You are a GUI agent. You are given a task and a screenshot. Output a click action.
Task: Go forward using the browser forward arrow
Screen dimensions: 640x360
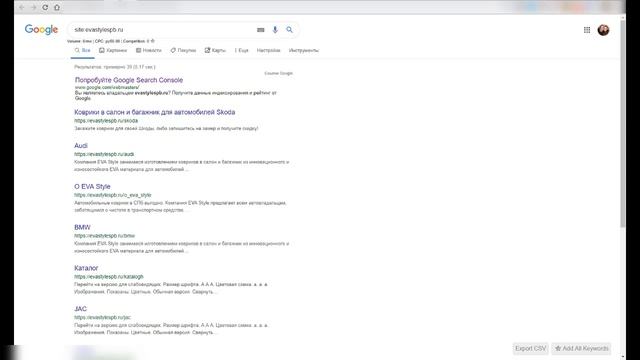[33, 7]
